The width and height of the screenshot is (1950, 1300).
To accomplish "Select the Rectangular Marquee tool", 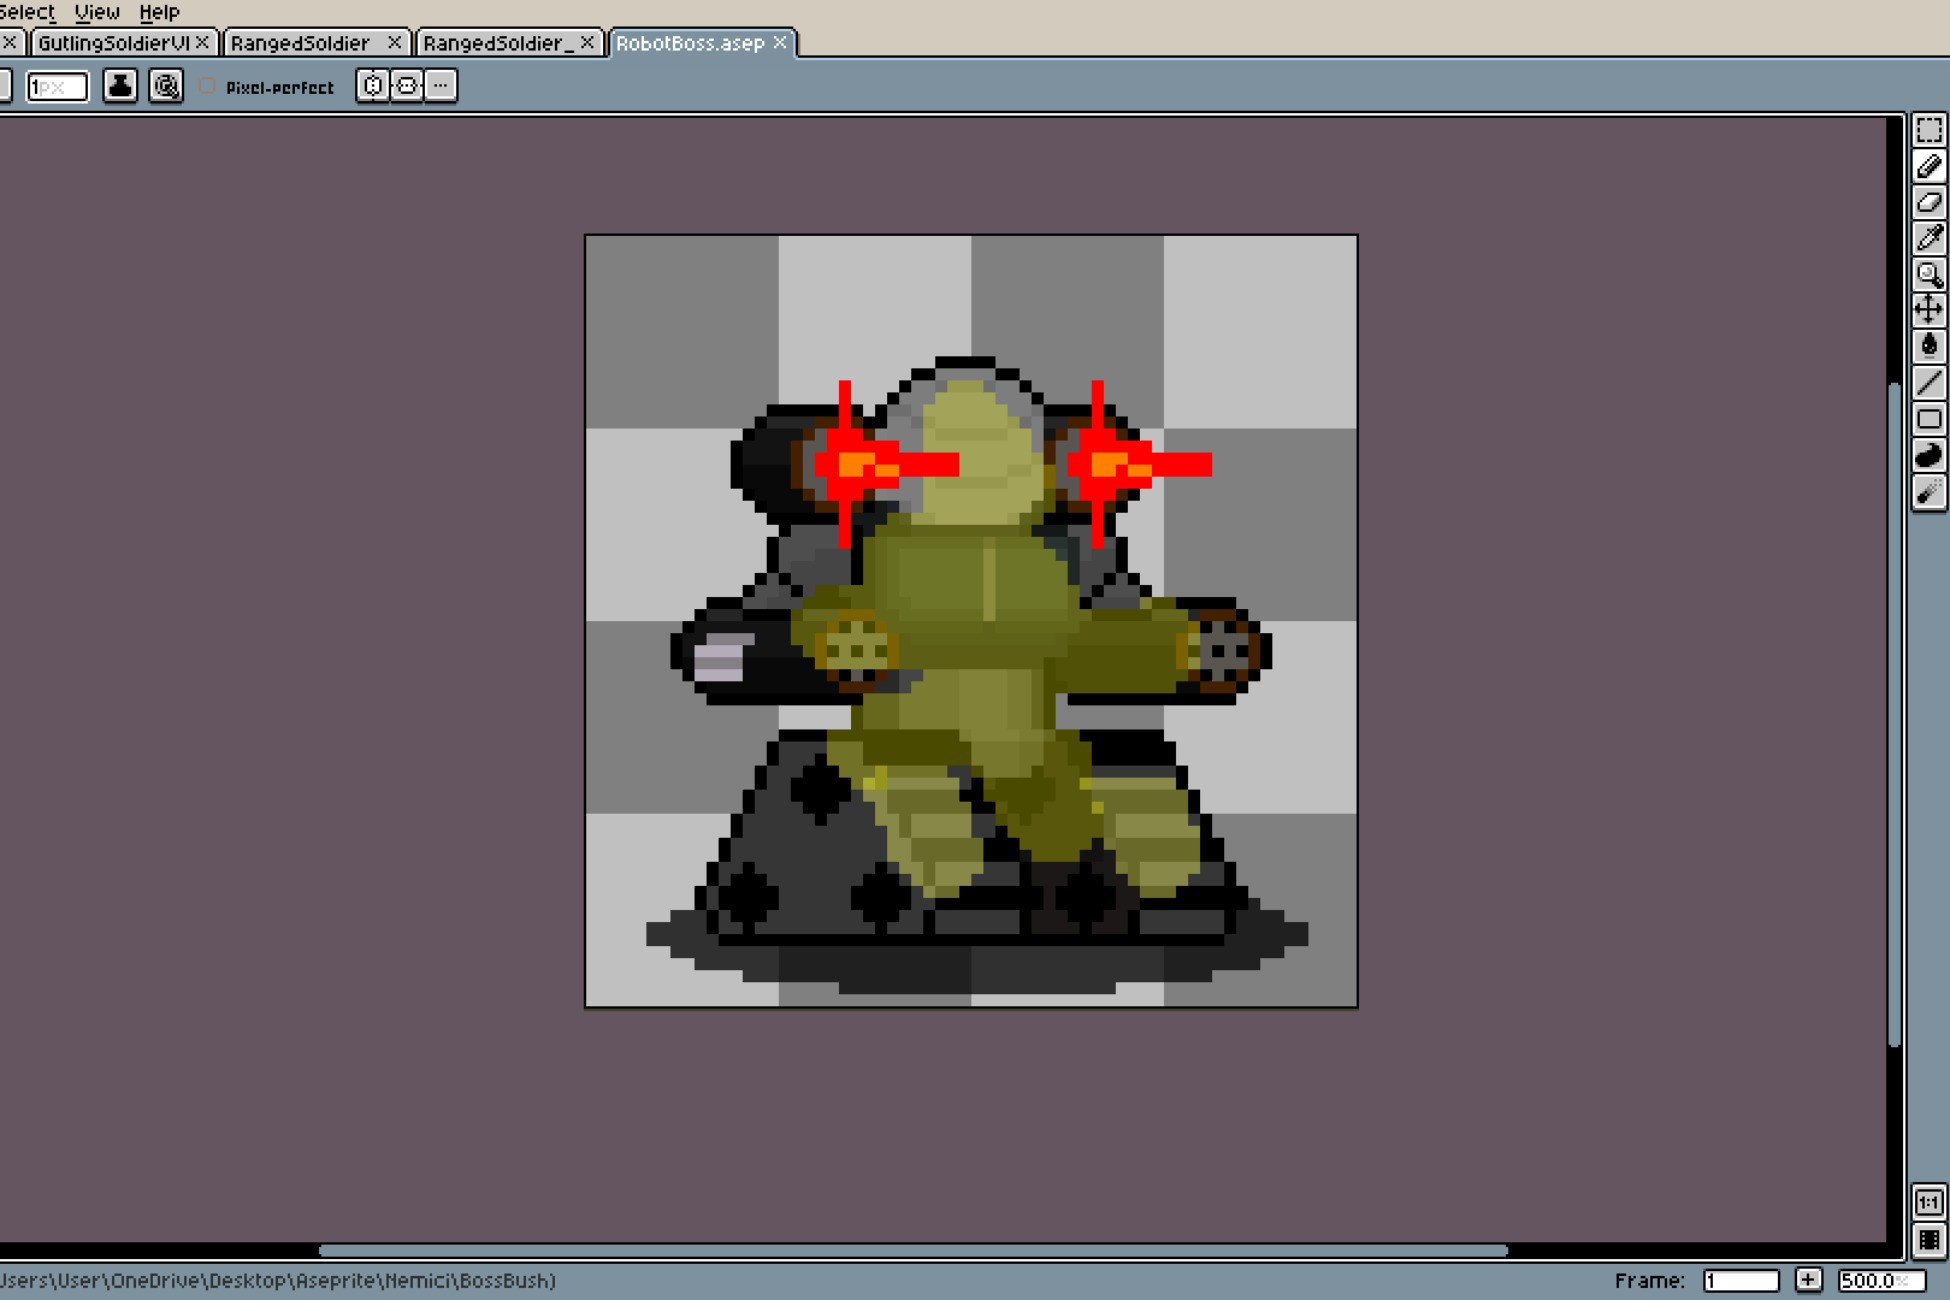I will 1930,128.
